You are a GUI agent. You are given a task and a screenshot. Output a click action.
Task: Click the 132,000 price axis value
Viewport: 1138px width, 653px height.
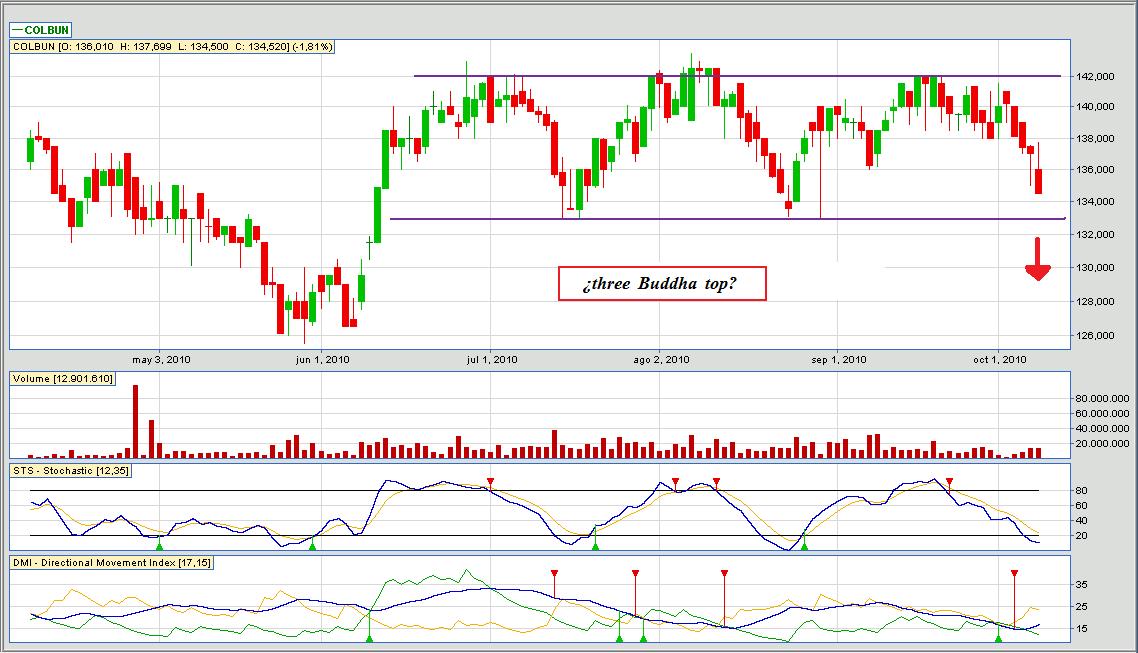[x=1095, y=234]
